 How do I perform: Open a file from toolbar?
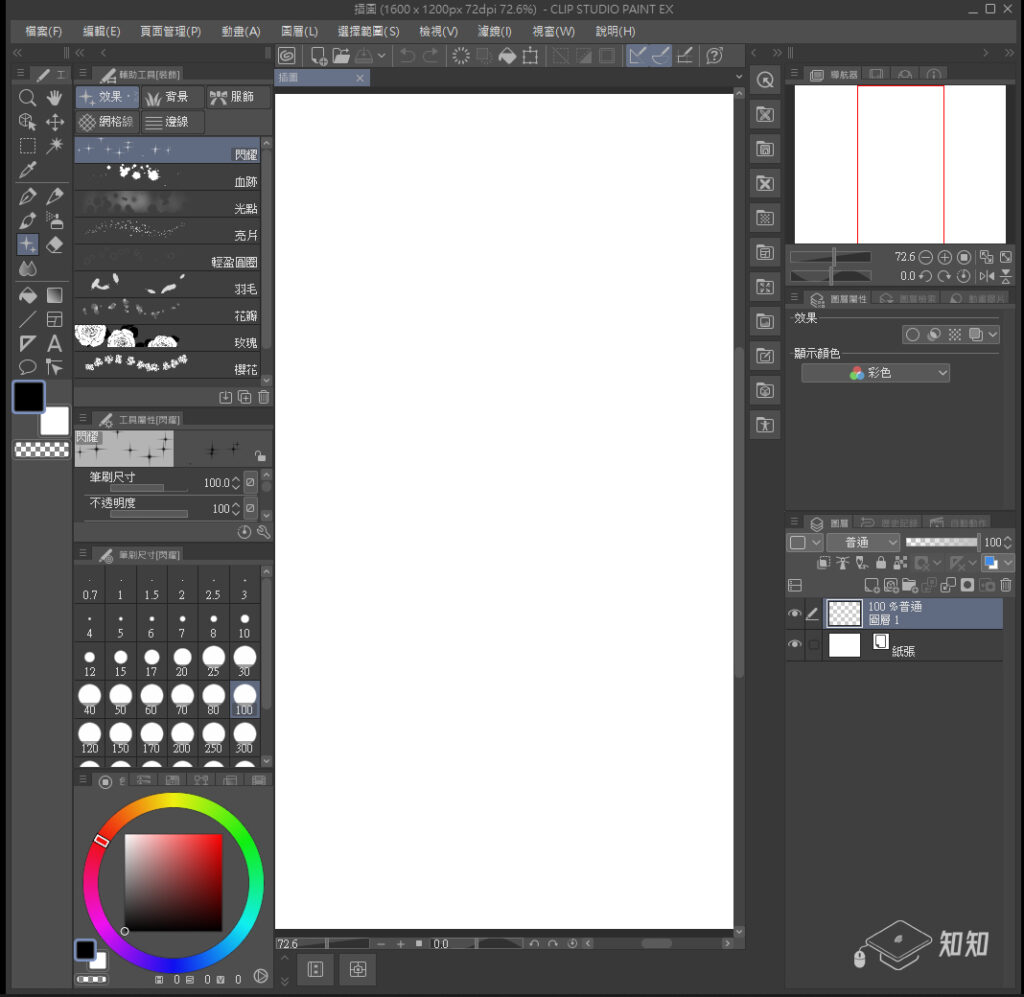pyautogui.click(x=341, y=56)
